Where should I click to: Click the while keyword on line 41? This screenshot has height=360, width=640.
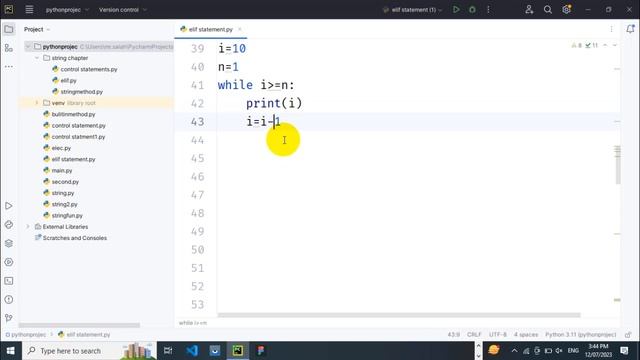pos(235,85)
